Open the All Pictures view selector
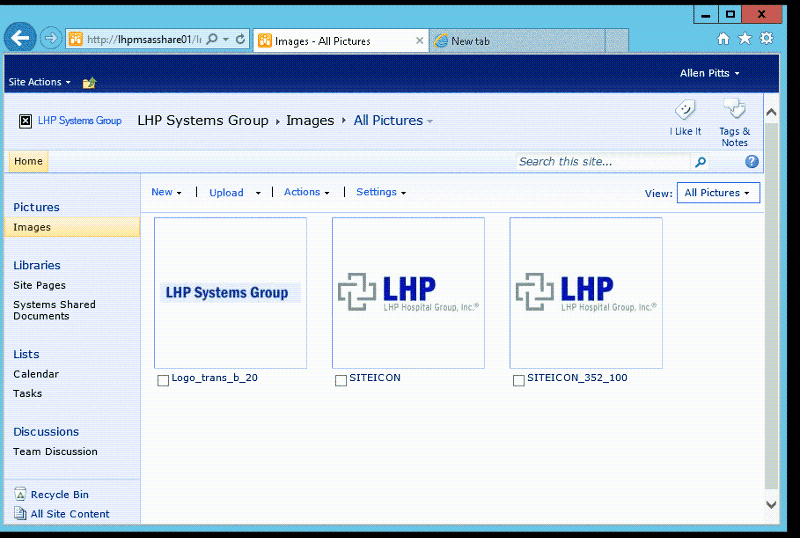The width and height of the screenshot is (800, 538). 718,192
